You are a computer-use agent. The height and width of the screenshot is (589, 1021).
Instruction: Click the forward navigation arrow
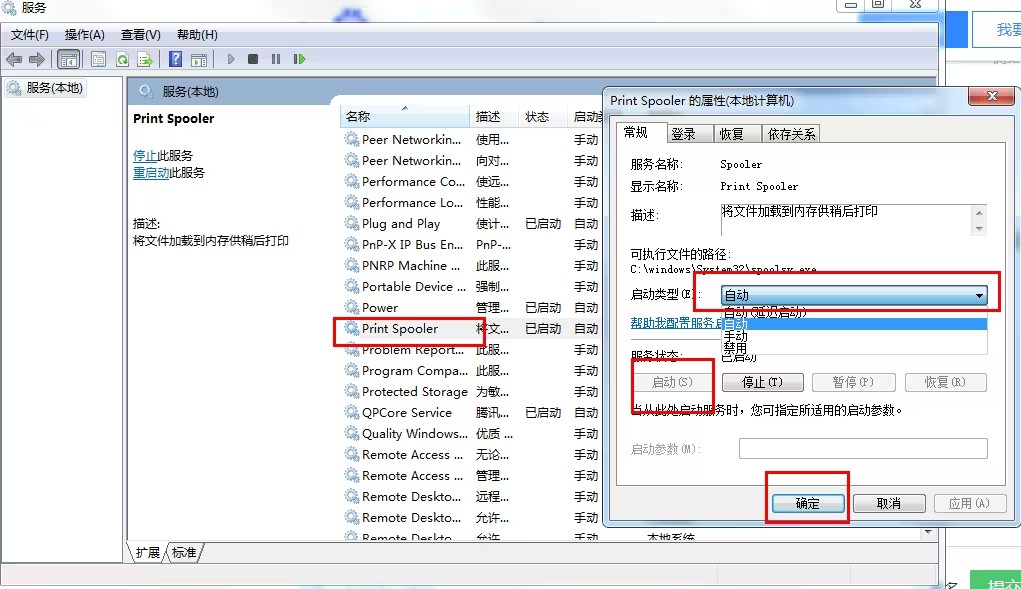pos(35,58)
